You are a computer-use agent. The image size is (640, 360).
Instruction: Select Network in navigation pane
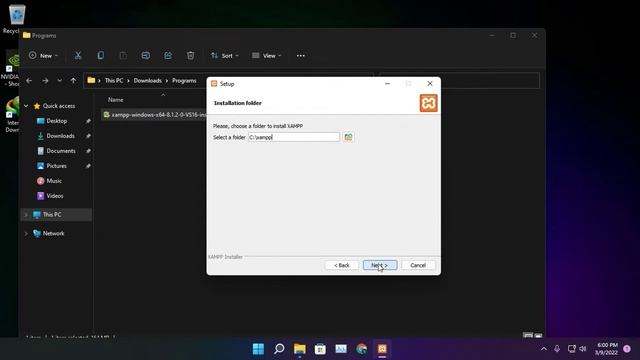(x=53, y=233)
